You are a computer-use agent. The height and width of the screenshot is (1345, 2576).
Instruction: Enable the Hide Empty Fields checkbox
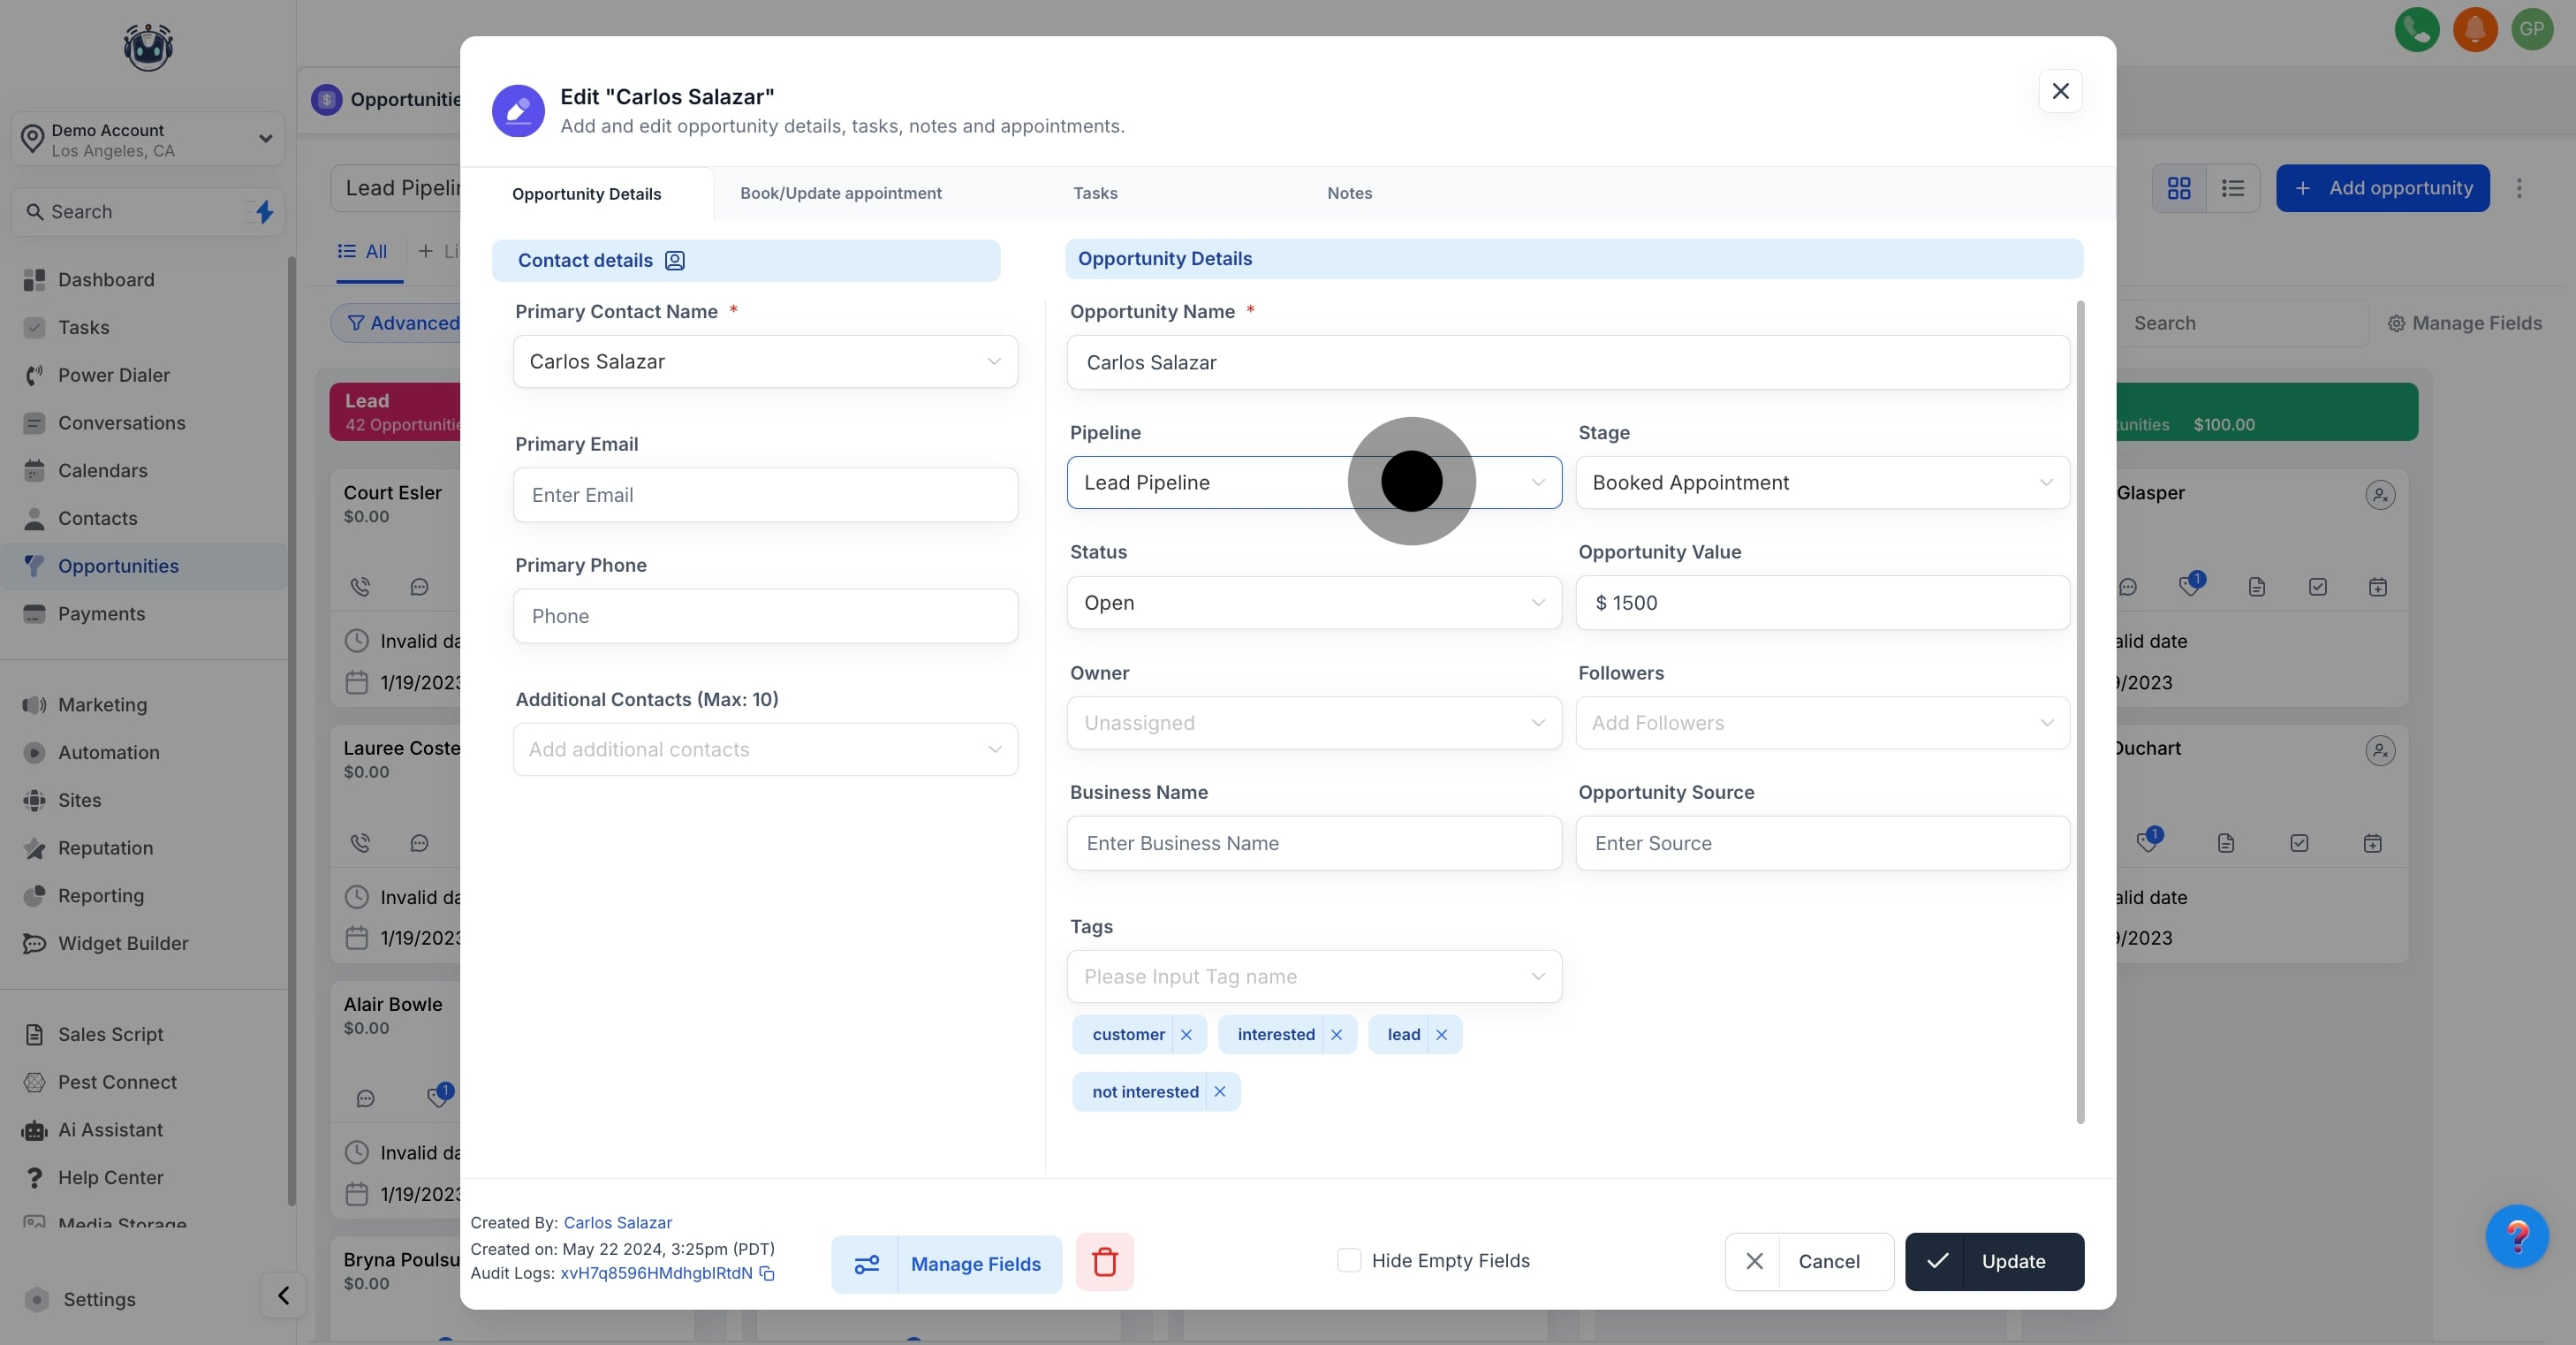click(1349, 1261)
